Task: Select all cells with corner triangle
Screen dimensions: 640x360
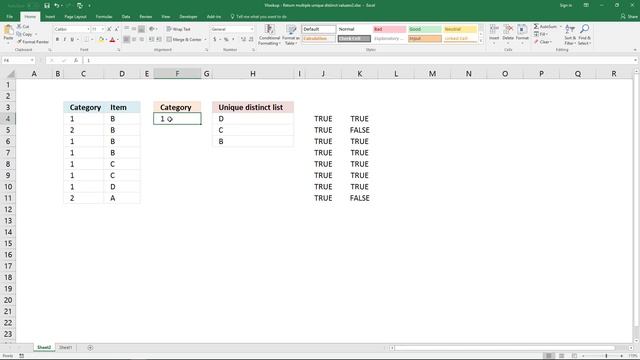Action: 11,74
